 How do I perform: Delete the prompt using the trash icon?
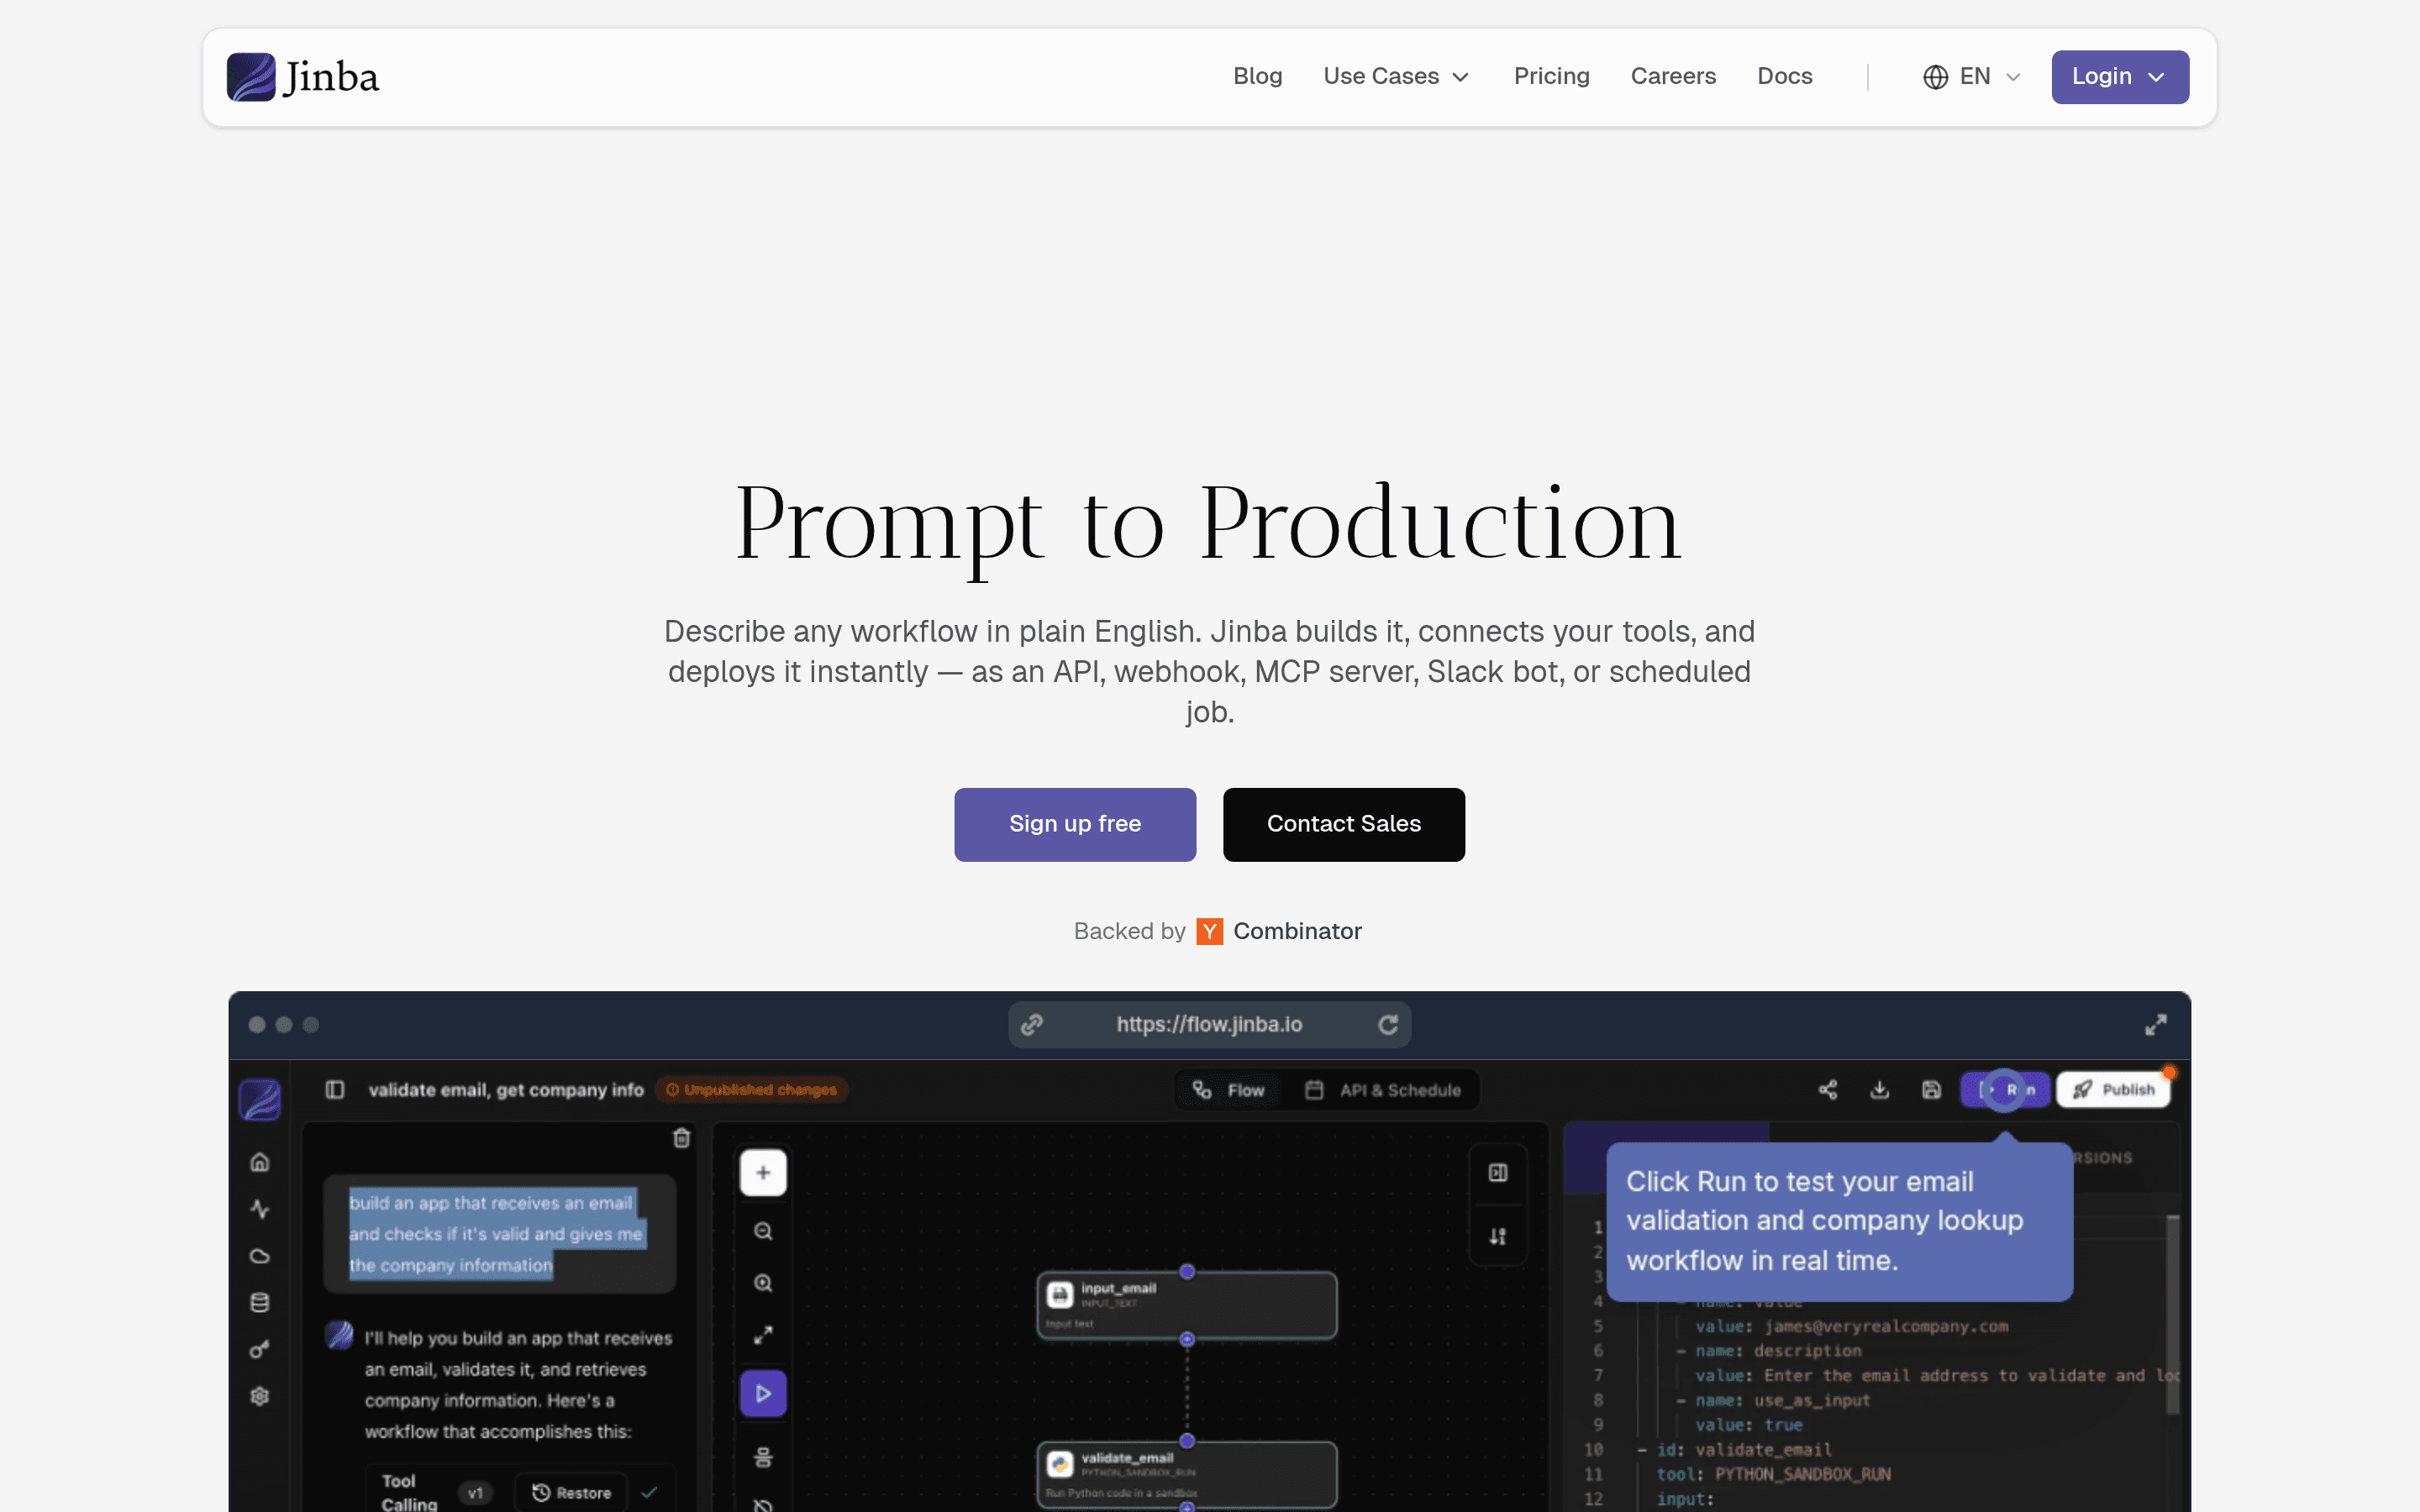[x=681, y=1138]
